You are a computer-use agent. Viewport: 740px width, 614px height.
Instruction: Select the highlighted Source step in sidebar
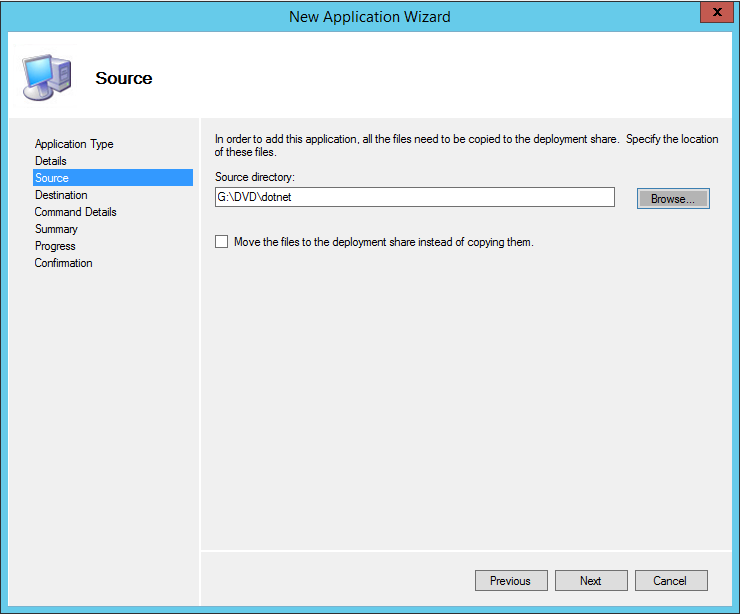(52, 178)
